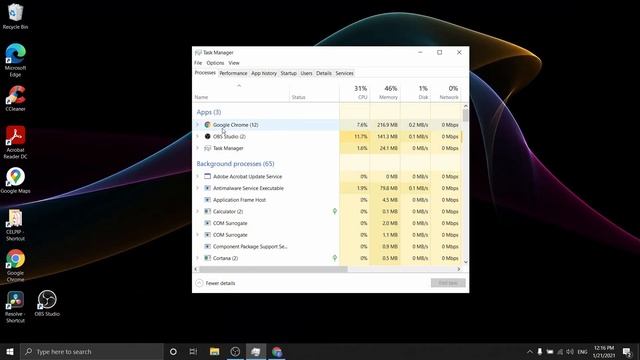Click Calculator's suspended leaf status icon
The width and height of the screenshot is (640, 360).
tap(335, 211)
